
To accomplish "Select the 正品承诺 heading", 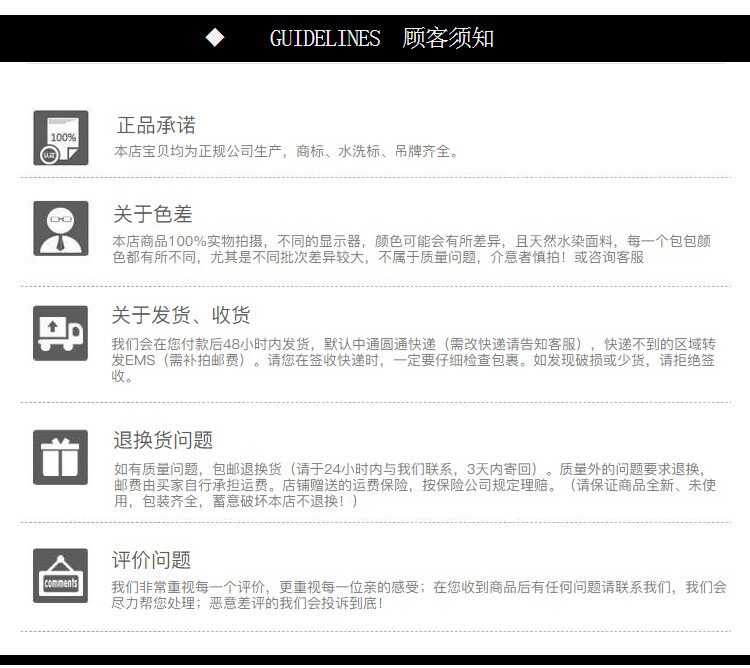I will pos(156,125).
